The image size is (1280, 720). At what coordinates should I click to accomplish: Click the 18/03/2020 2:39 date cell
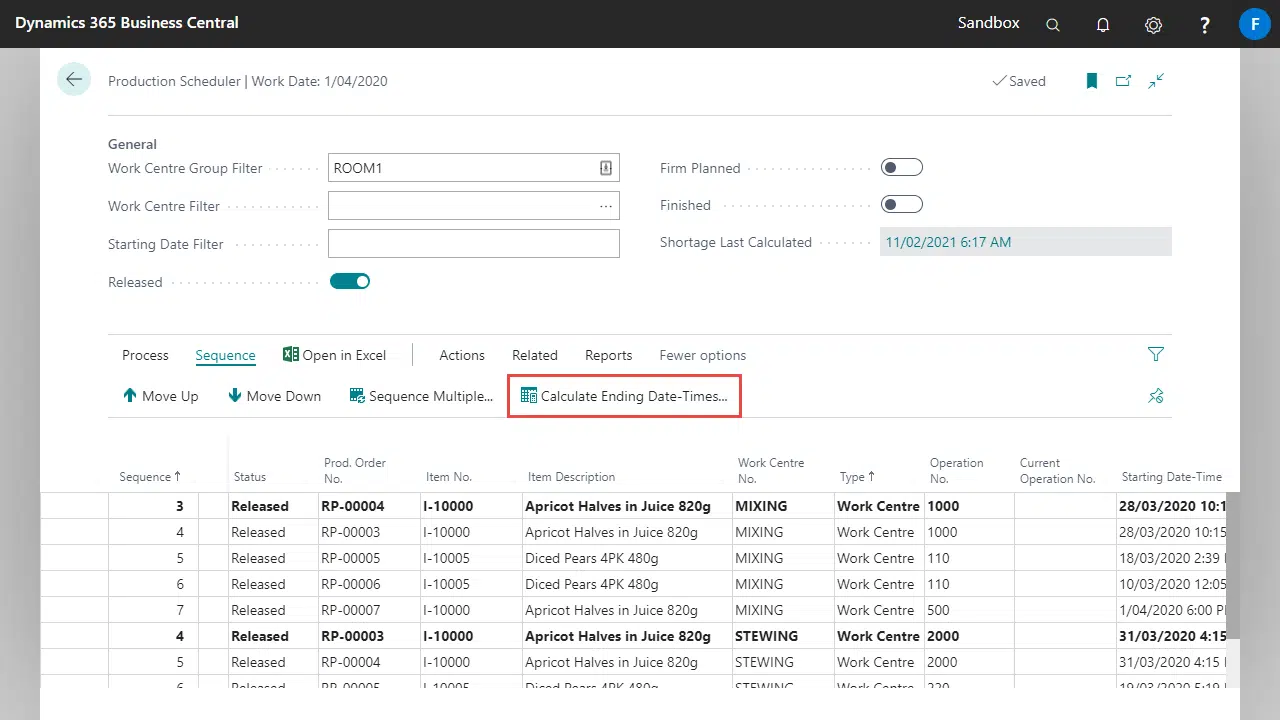pyautogui.click(x=1172, y=558)
